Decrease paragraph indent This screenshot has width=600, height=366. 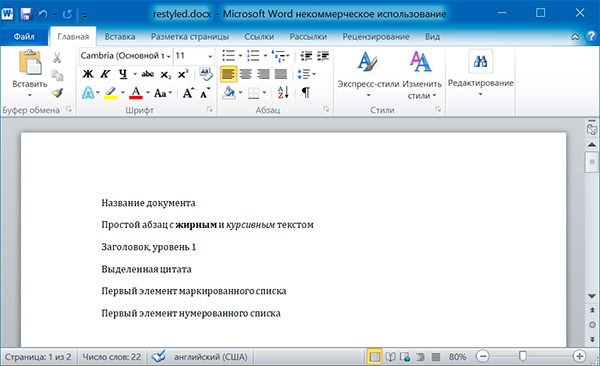(306, 56)
